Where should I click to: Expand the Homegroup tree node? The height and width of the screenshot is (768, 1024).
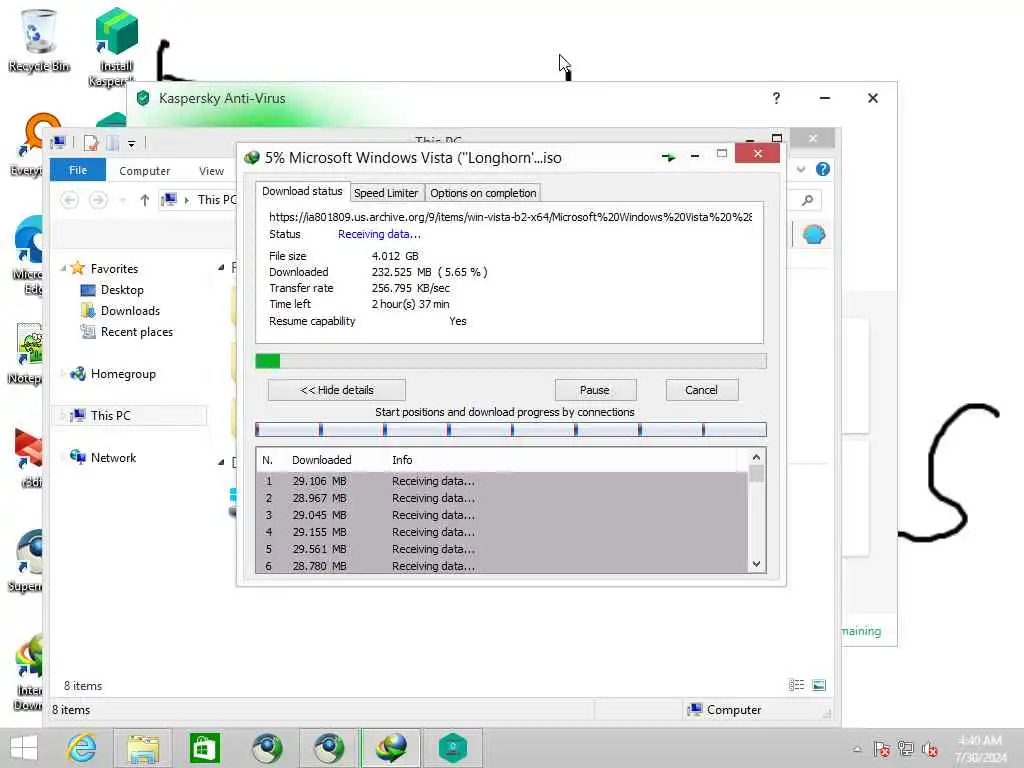pos(63,374)
